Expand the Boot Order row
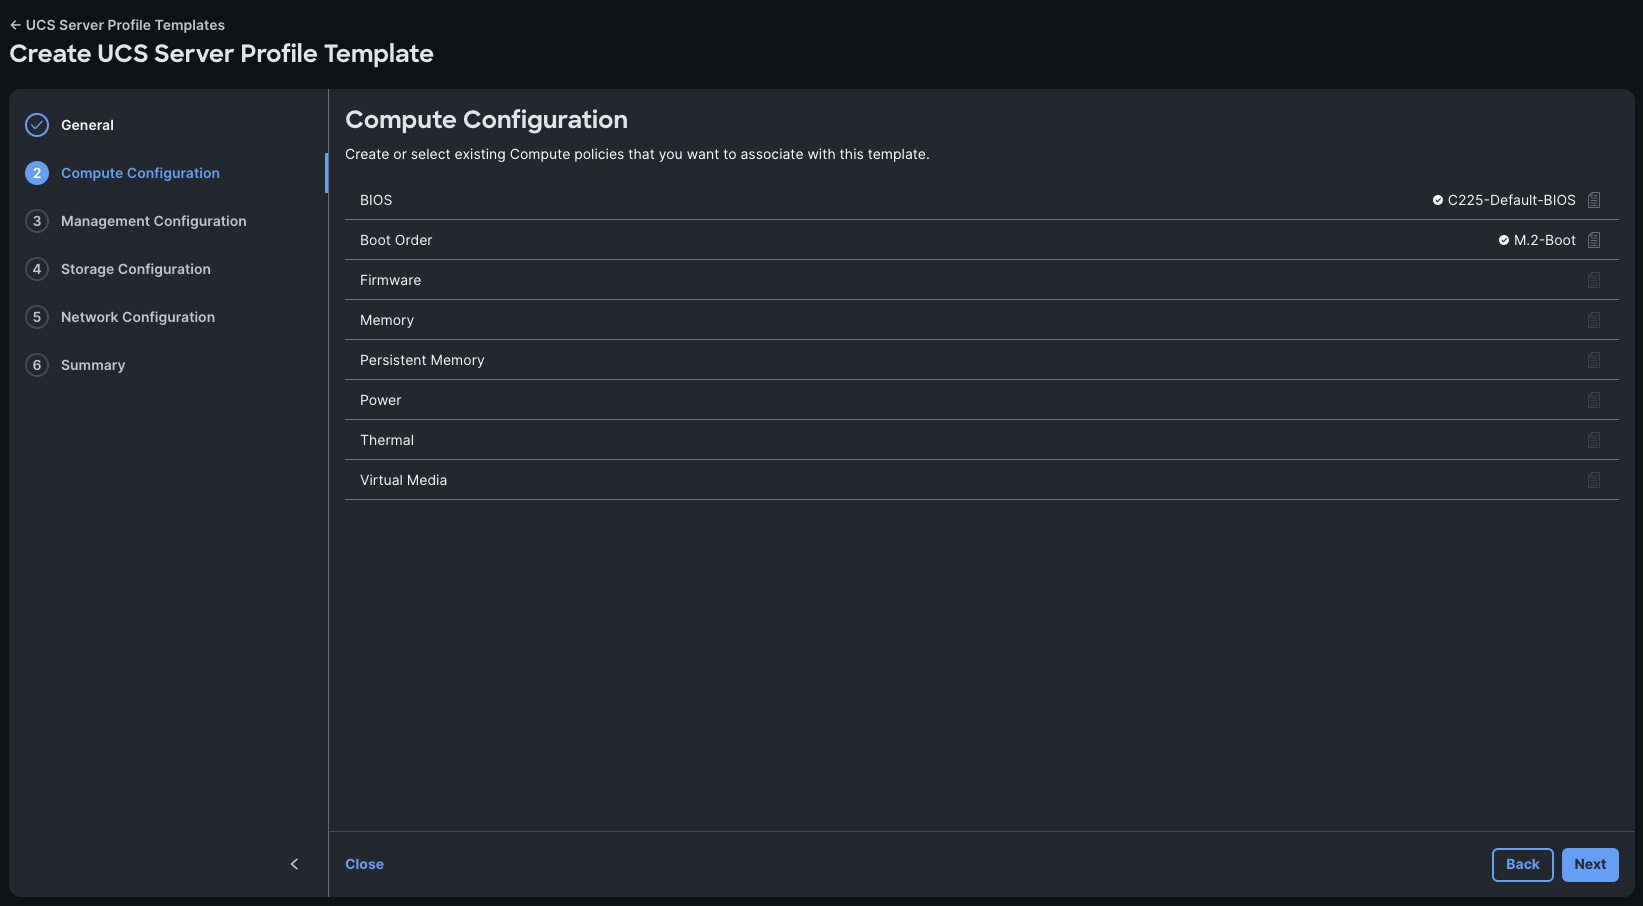Viewport: 1643px width, 906px height. 396,240
